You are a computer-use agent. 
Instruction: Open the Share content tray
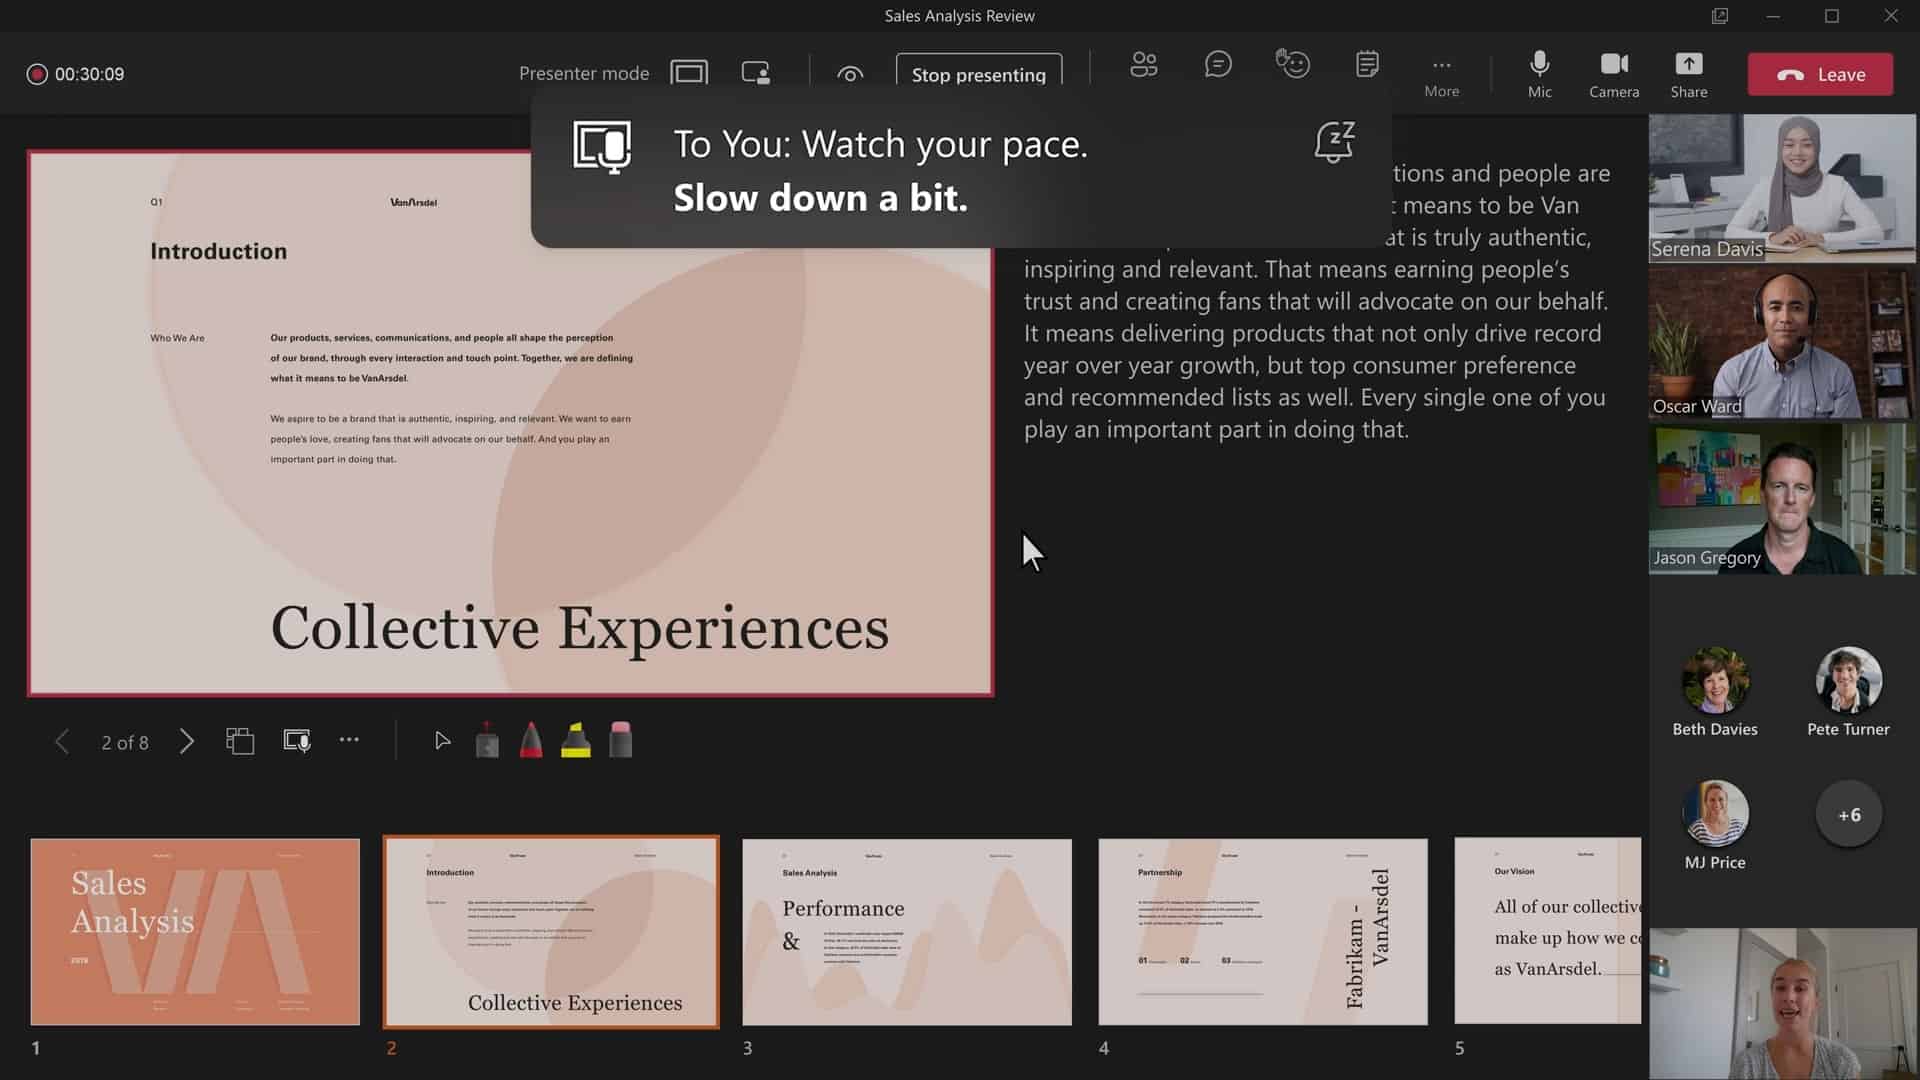(1688, 75)
